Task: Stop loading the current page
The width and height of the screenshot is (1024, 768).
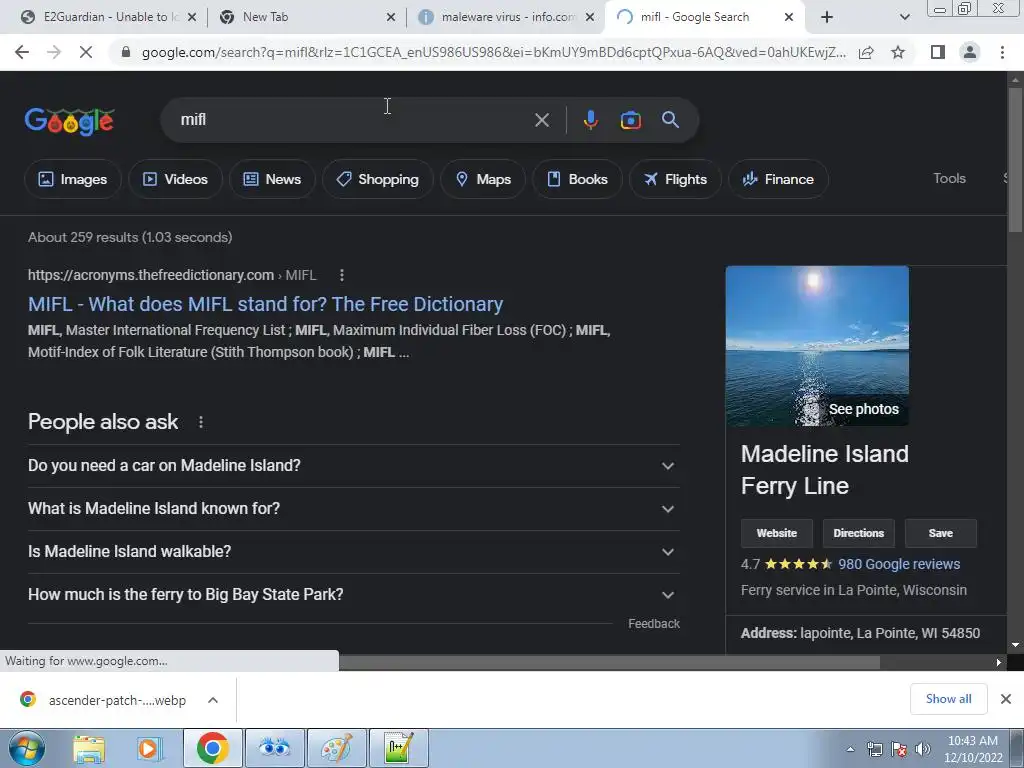Action: [86, 52]
